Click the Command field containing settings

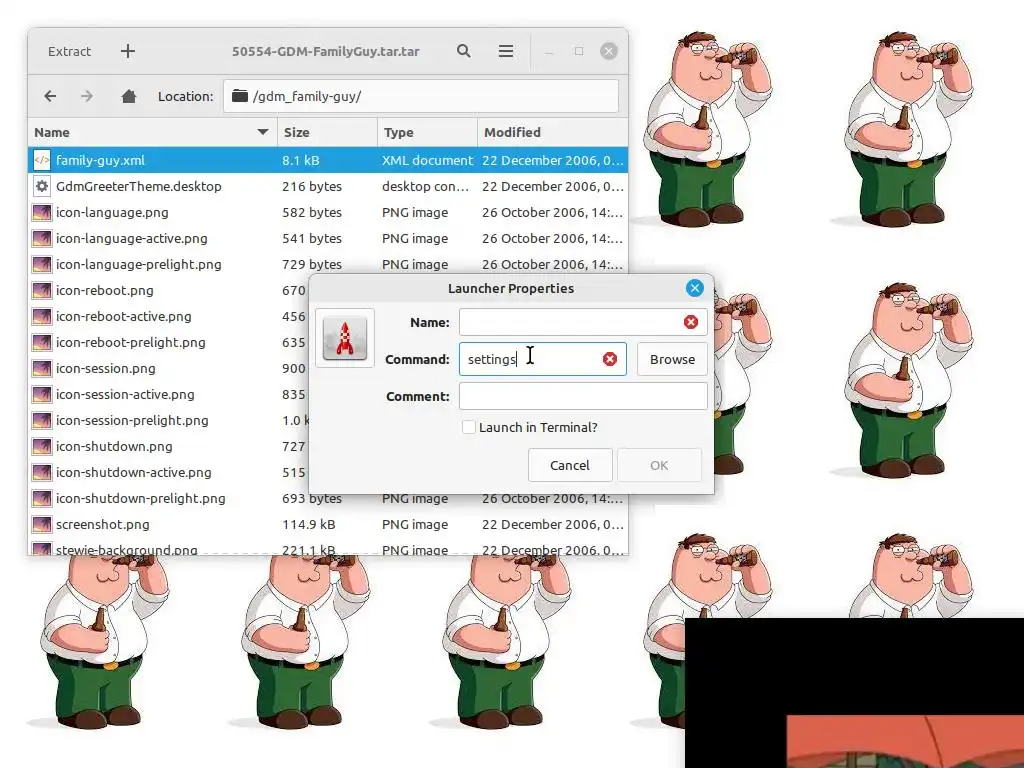coord(543,359)
